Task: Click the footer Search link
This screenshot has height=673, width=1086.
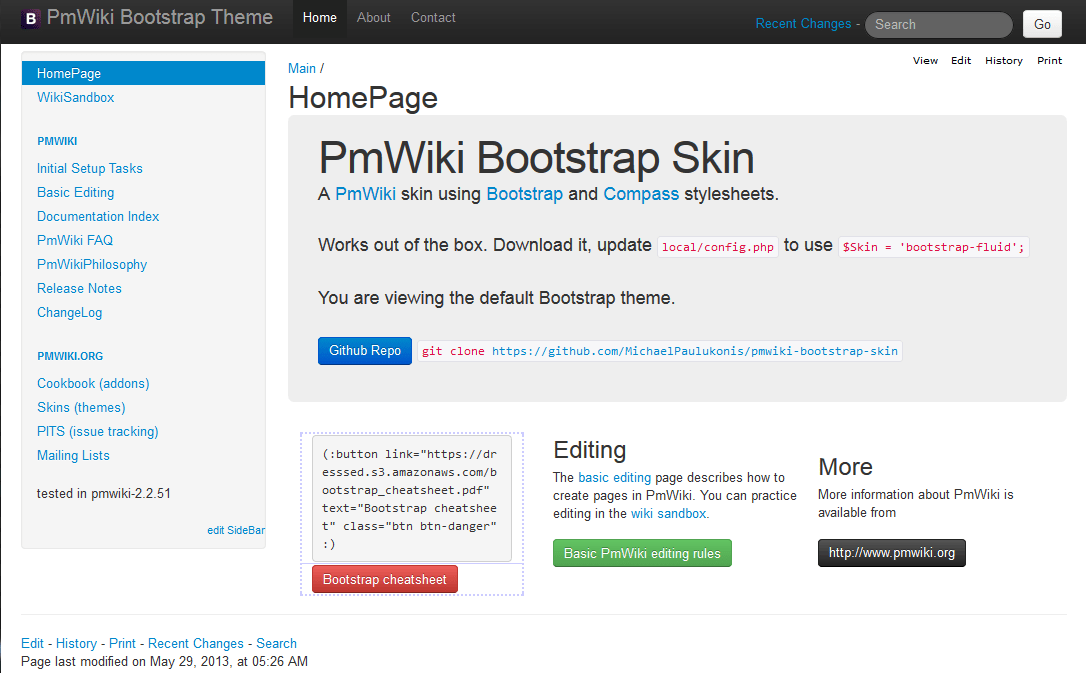Action: [276, 643]
